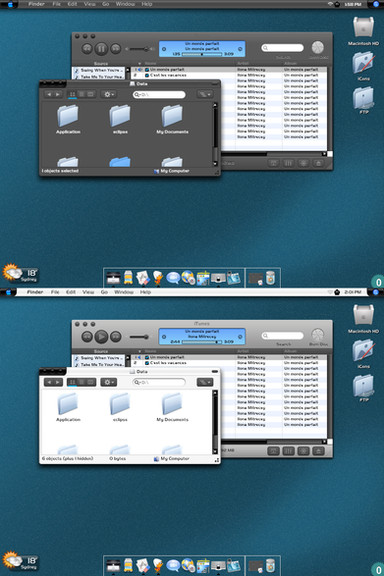Open the gear action menu in white Data window
Screen dimensions: 384x576
pyautogui.click(x=108, y=382)
